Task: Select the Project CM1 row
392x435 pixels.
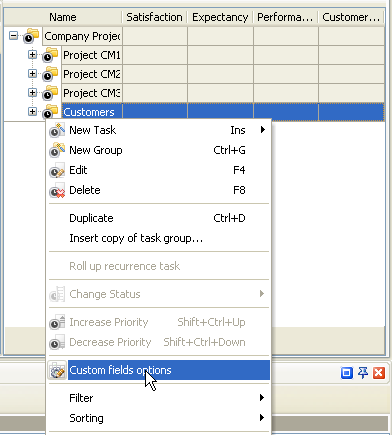Action: pyautogui.click(x=92, y=55)
